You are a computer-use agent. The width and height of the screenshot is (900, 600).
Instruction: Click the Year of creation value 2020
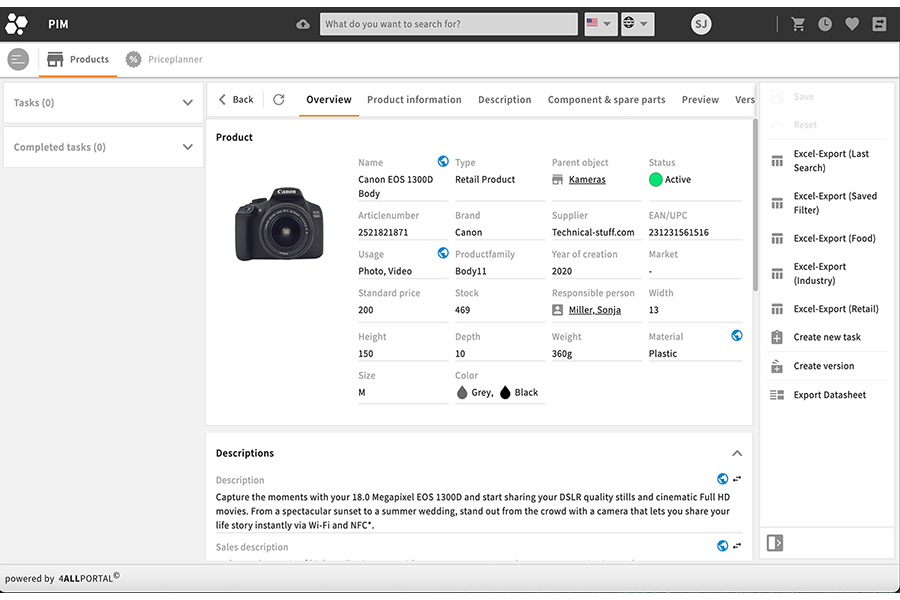(x=562, y=271)
